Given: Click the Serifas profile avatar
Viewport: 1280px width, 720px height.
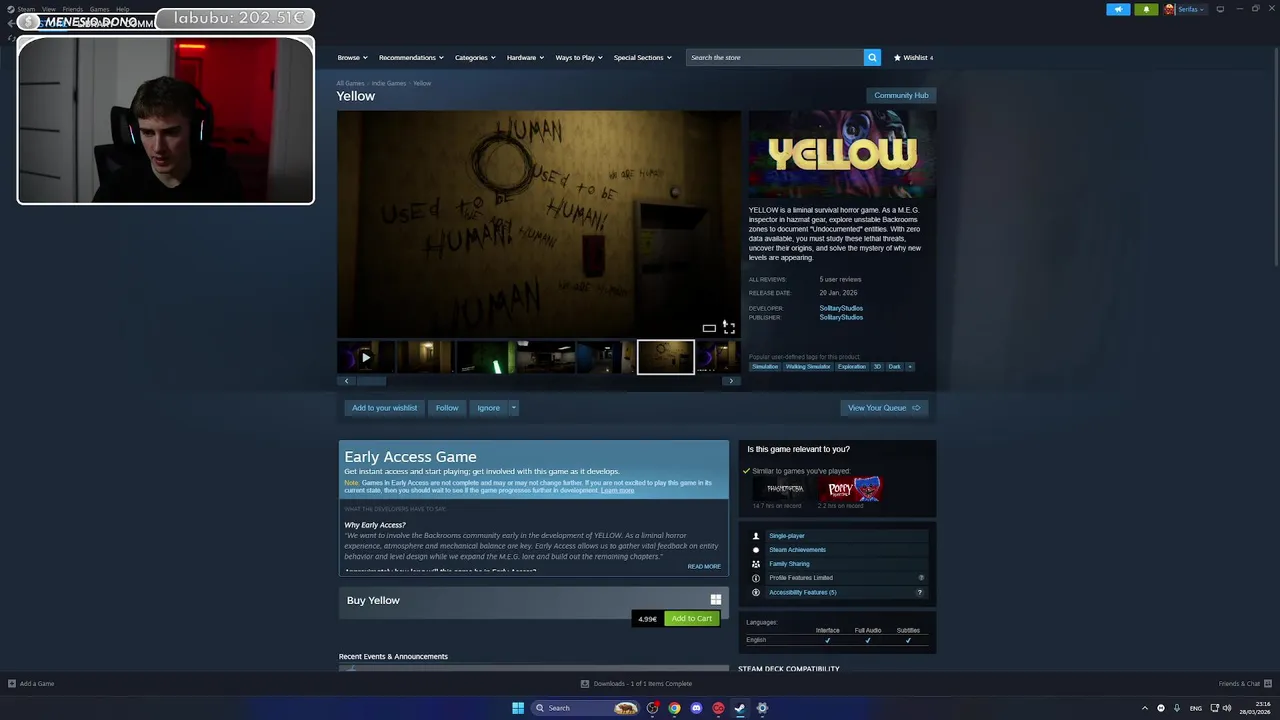Looking at the screenshot, I should coord(1169,9).
